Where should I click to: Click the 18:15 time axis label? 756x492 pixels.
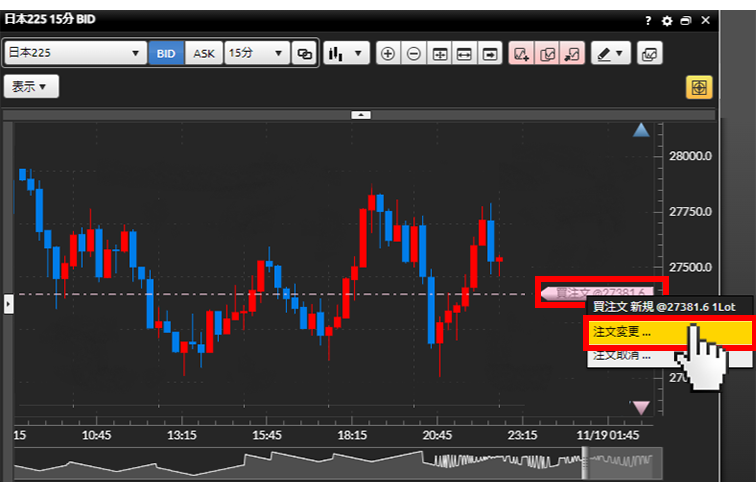352,435
